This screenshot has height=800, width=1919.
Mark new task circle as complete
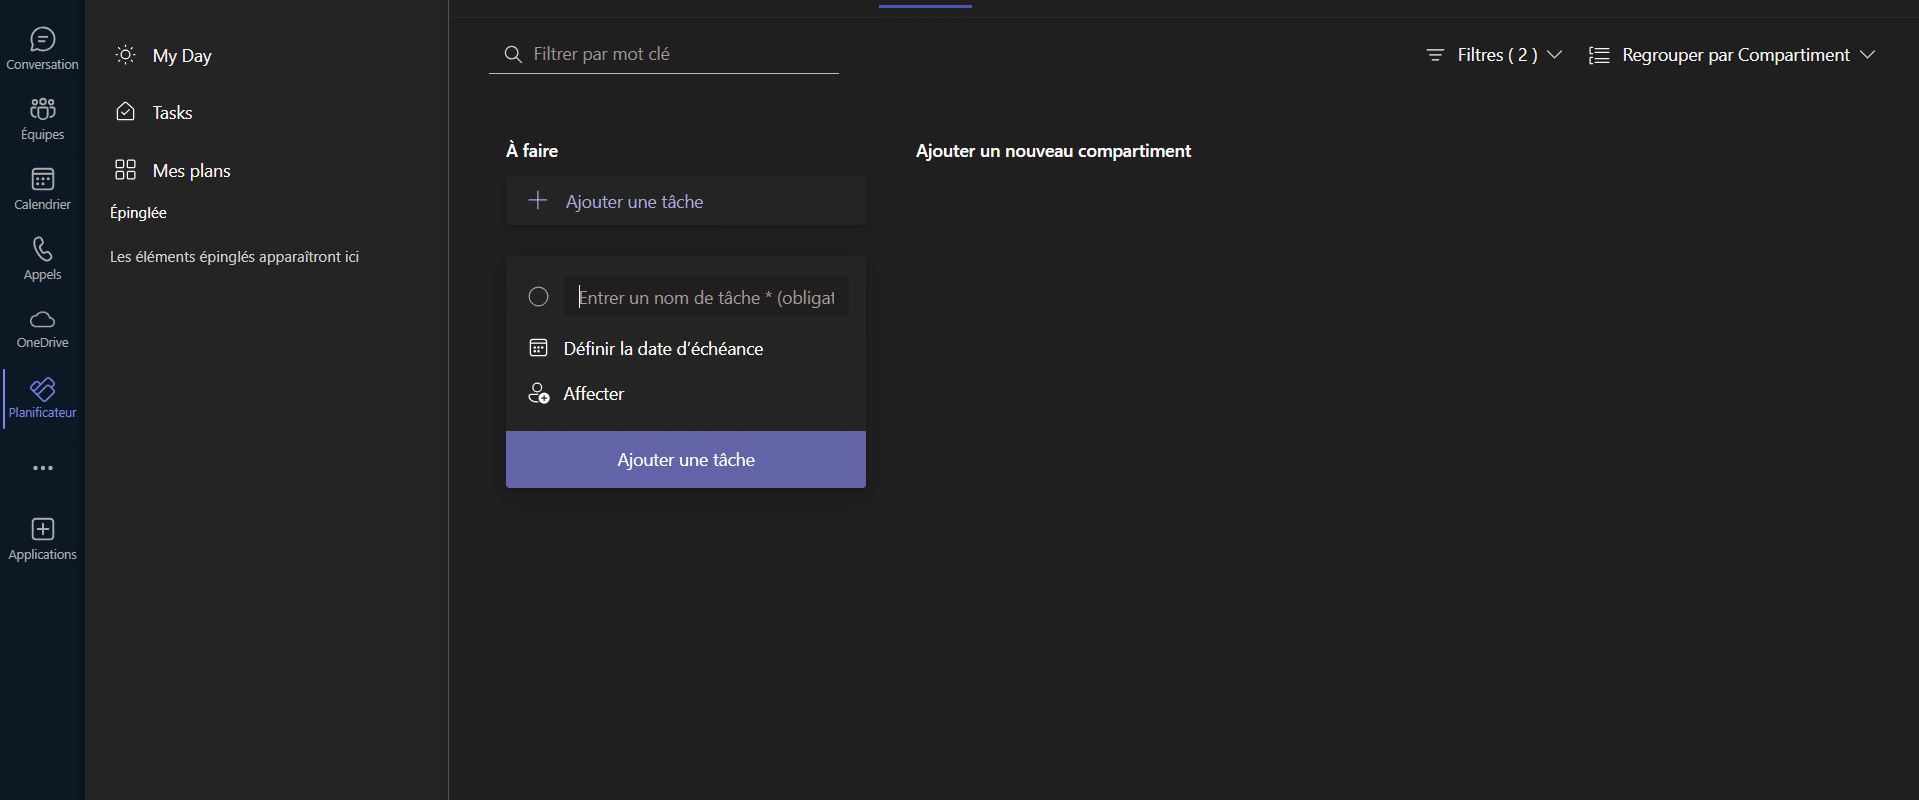538,297
